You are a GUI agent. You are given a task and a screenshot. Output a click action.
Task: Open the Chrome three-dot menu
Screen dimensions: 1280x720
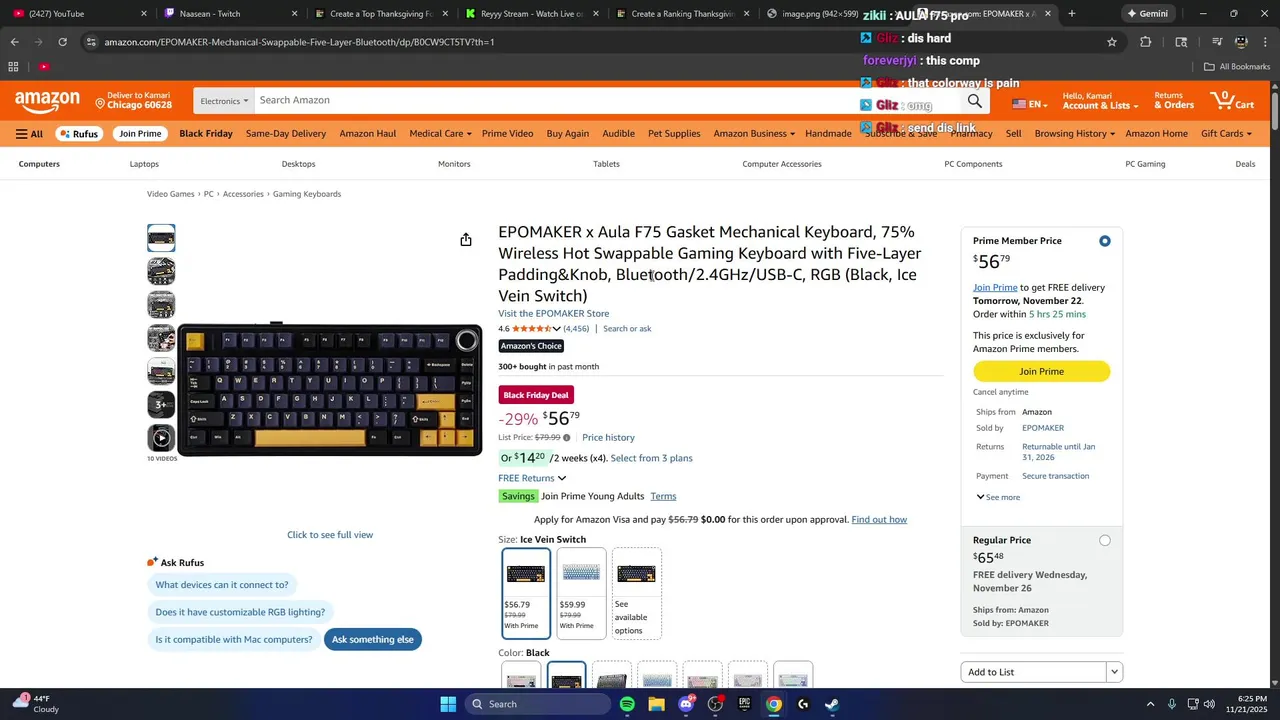coord(1265,42)
